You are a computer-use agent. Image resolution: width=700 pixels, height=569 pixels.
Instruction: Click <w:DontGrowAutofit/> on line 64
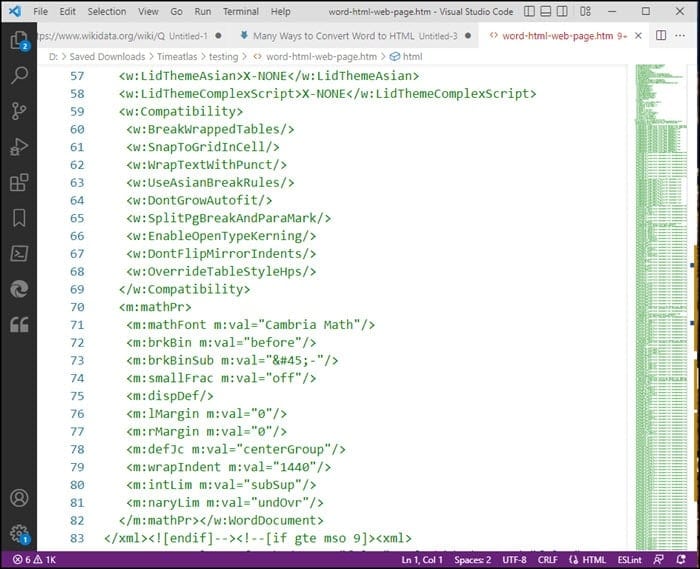pos(199,200)
